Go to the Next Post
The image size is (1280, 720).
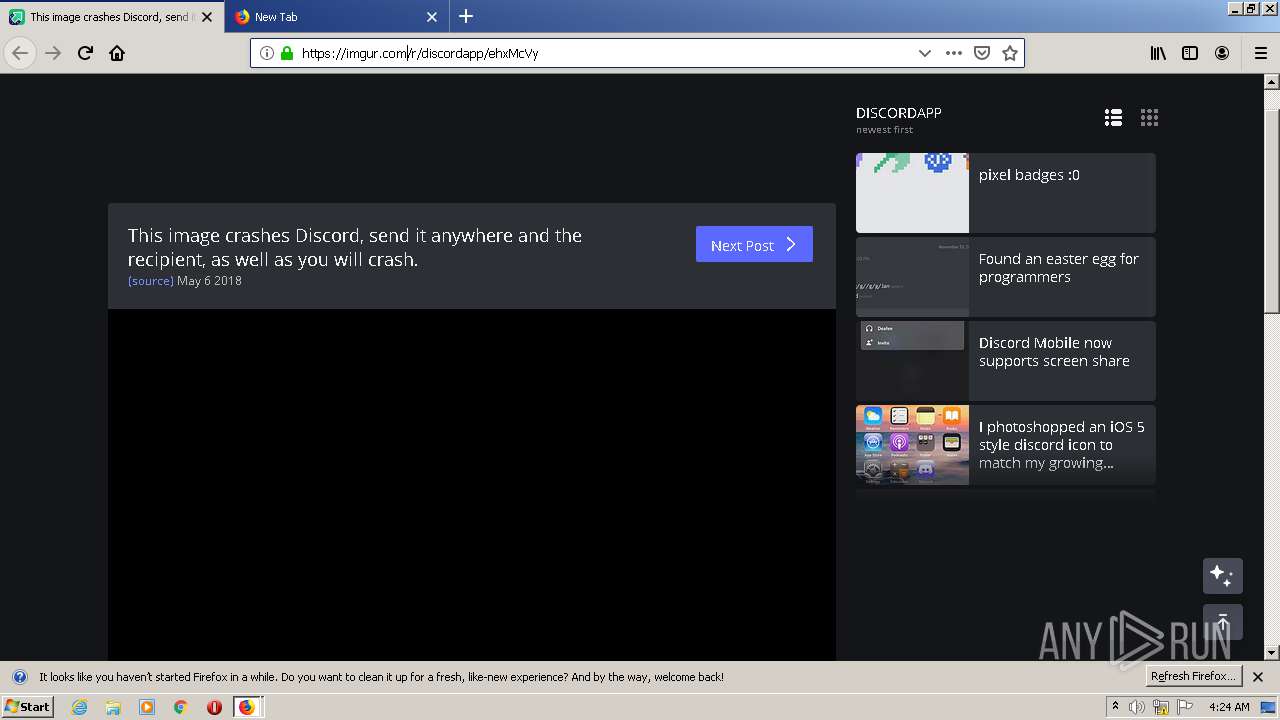click(754, 244)
